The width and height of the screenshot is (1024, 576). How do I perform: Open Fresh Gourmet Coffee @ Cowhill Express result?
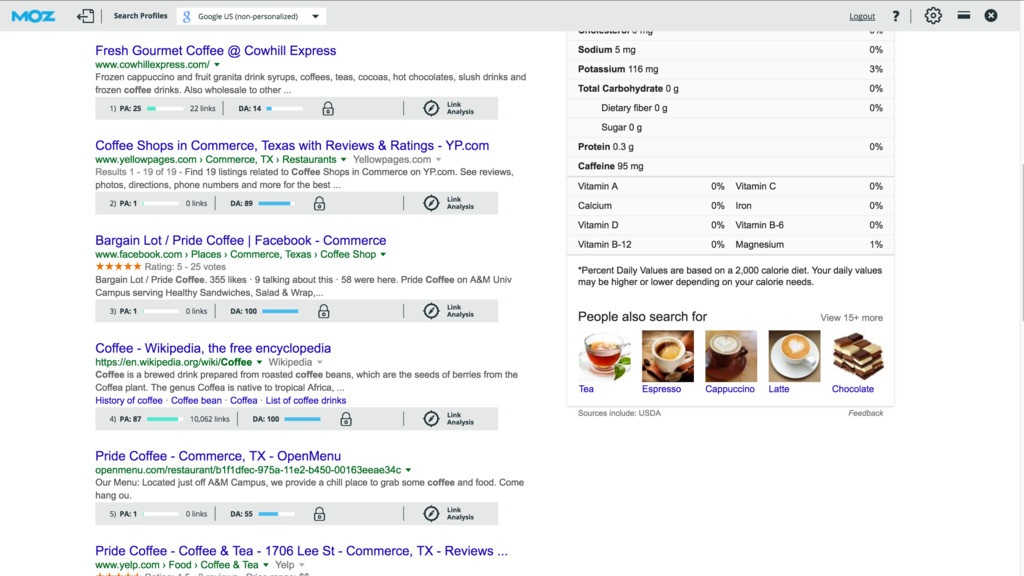coord(216,50)
